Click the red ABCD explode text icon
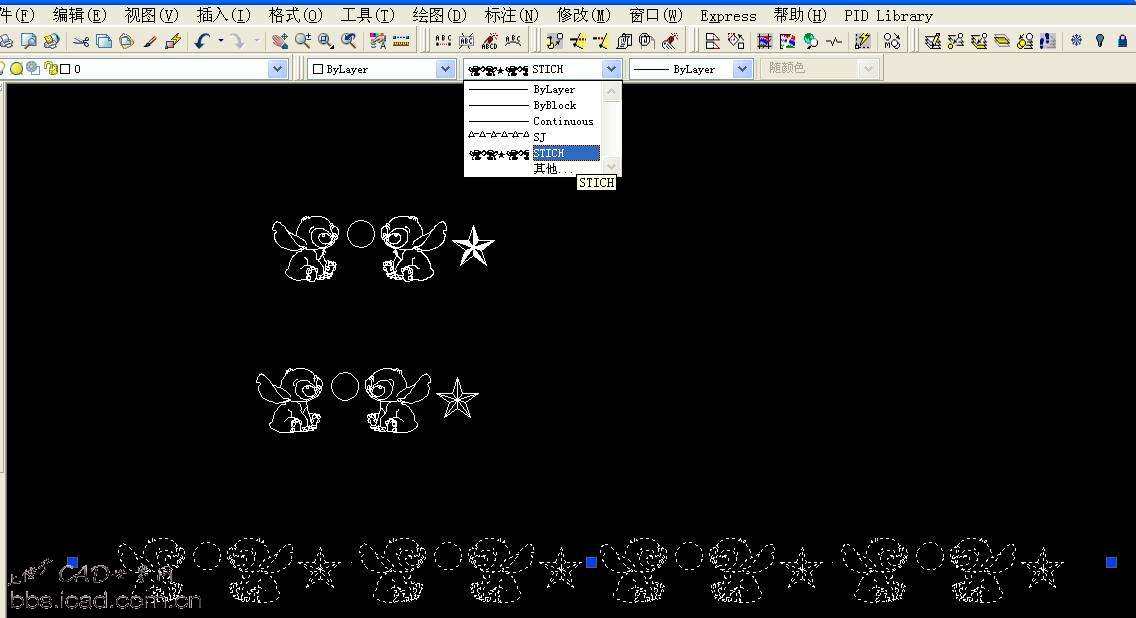Image resolution: width=1136 pixels, height=618 pixels. pyautogui.click(x=490, y=41)
